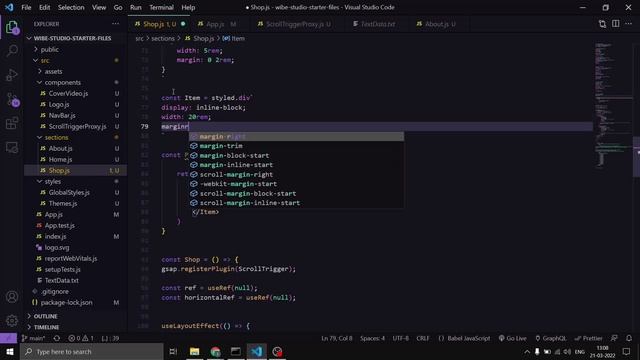
Task: Choose the -webkit-margin-start suggestion
Action: point(296,184)
